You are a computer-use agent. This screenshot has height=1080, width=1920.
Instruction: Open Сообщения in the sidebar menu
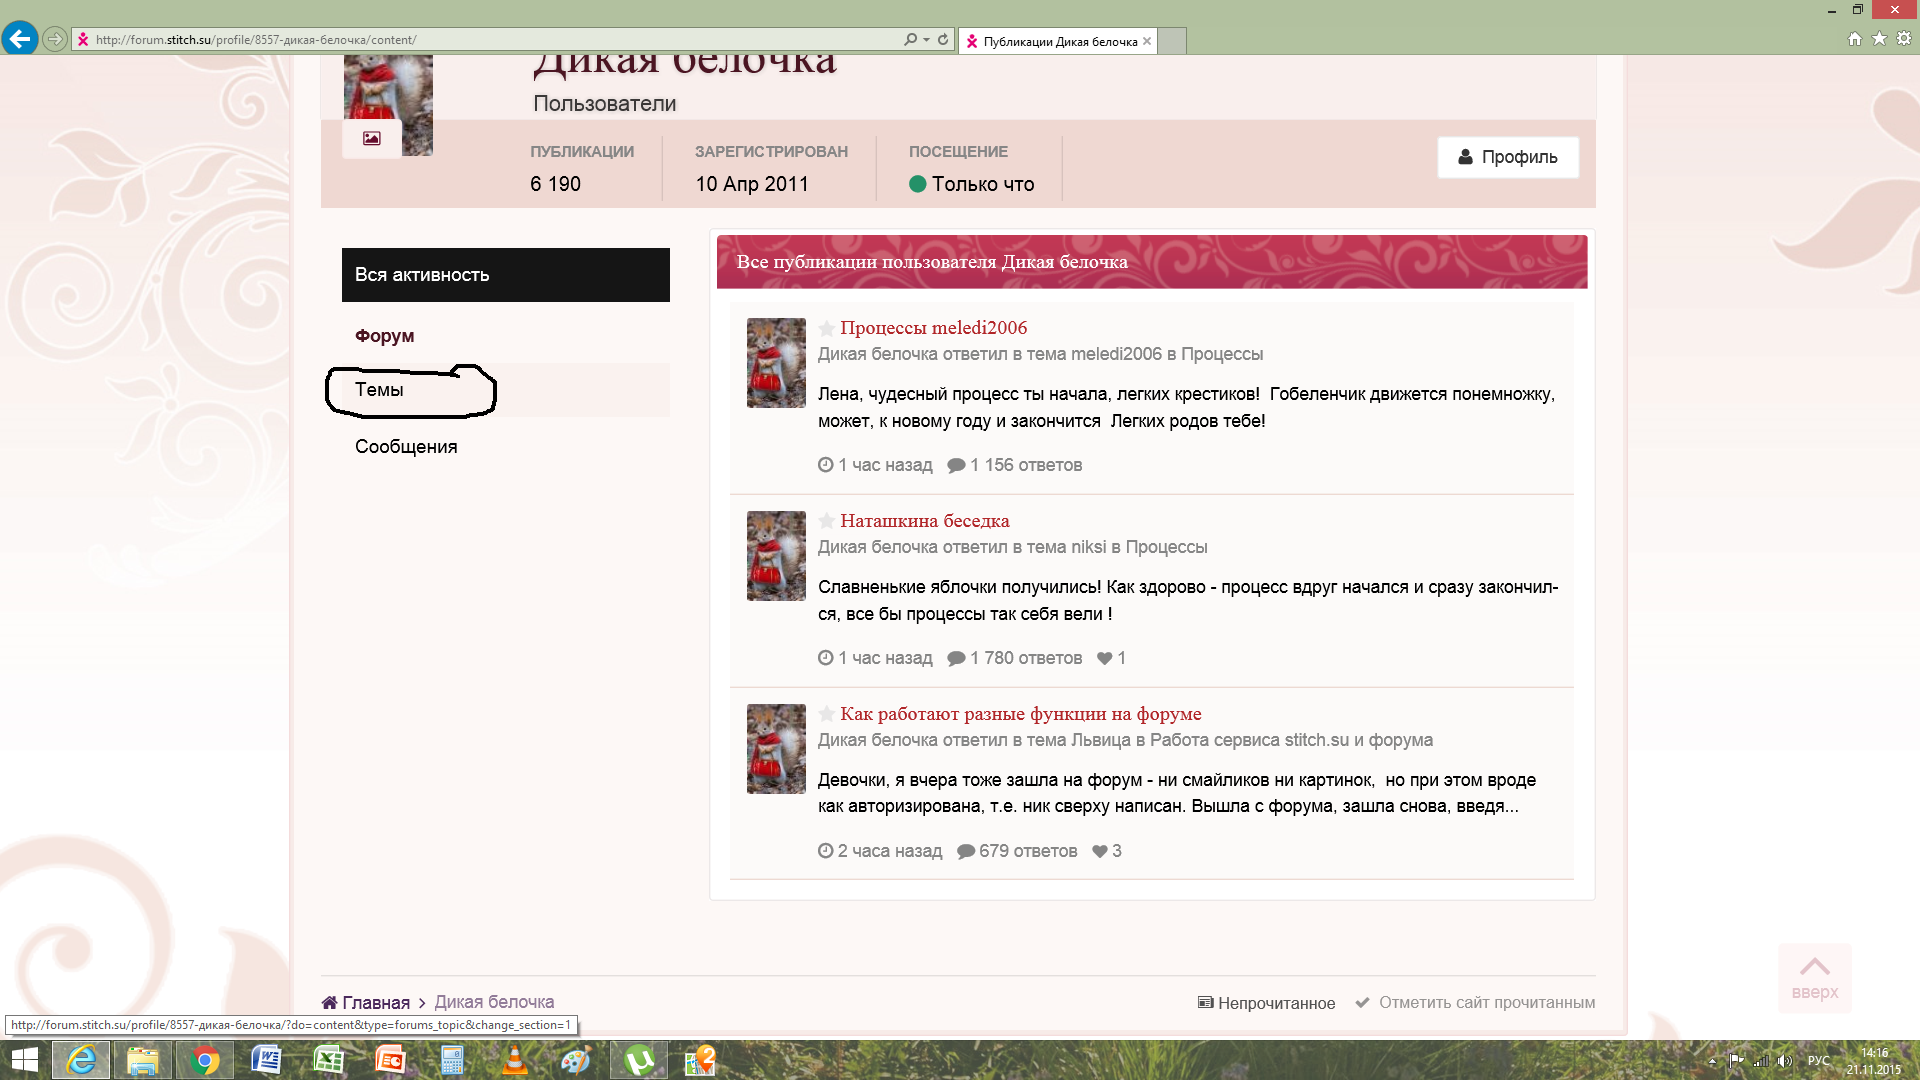coord(406,447)
